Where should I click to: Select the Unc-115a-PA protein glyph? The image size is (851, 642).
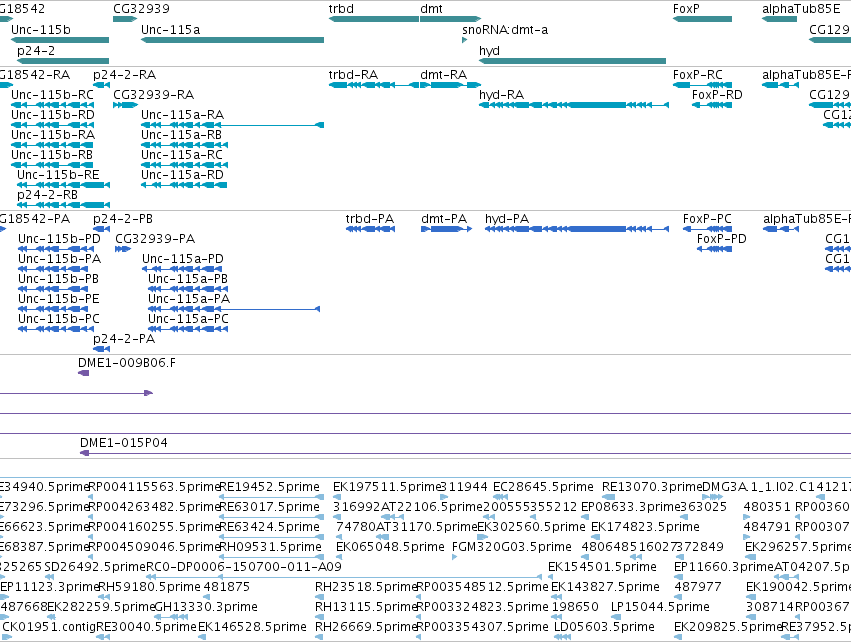point(234,309)
